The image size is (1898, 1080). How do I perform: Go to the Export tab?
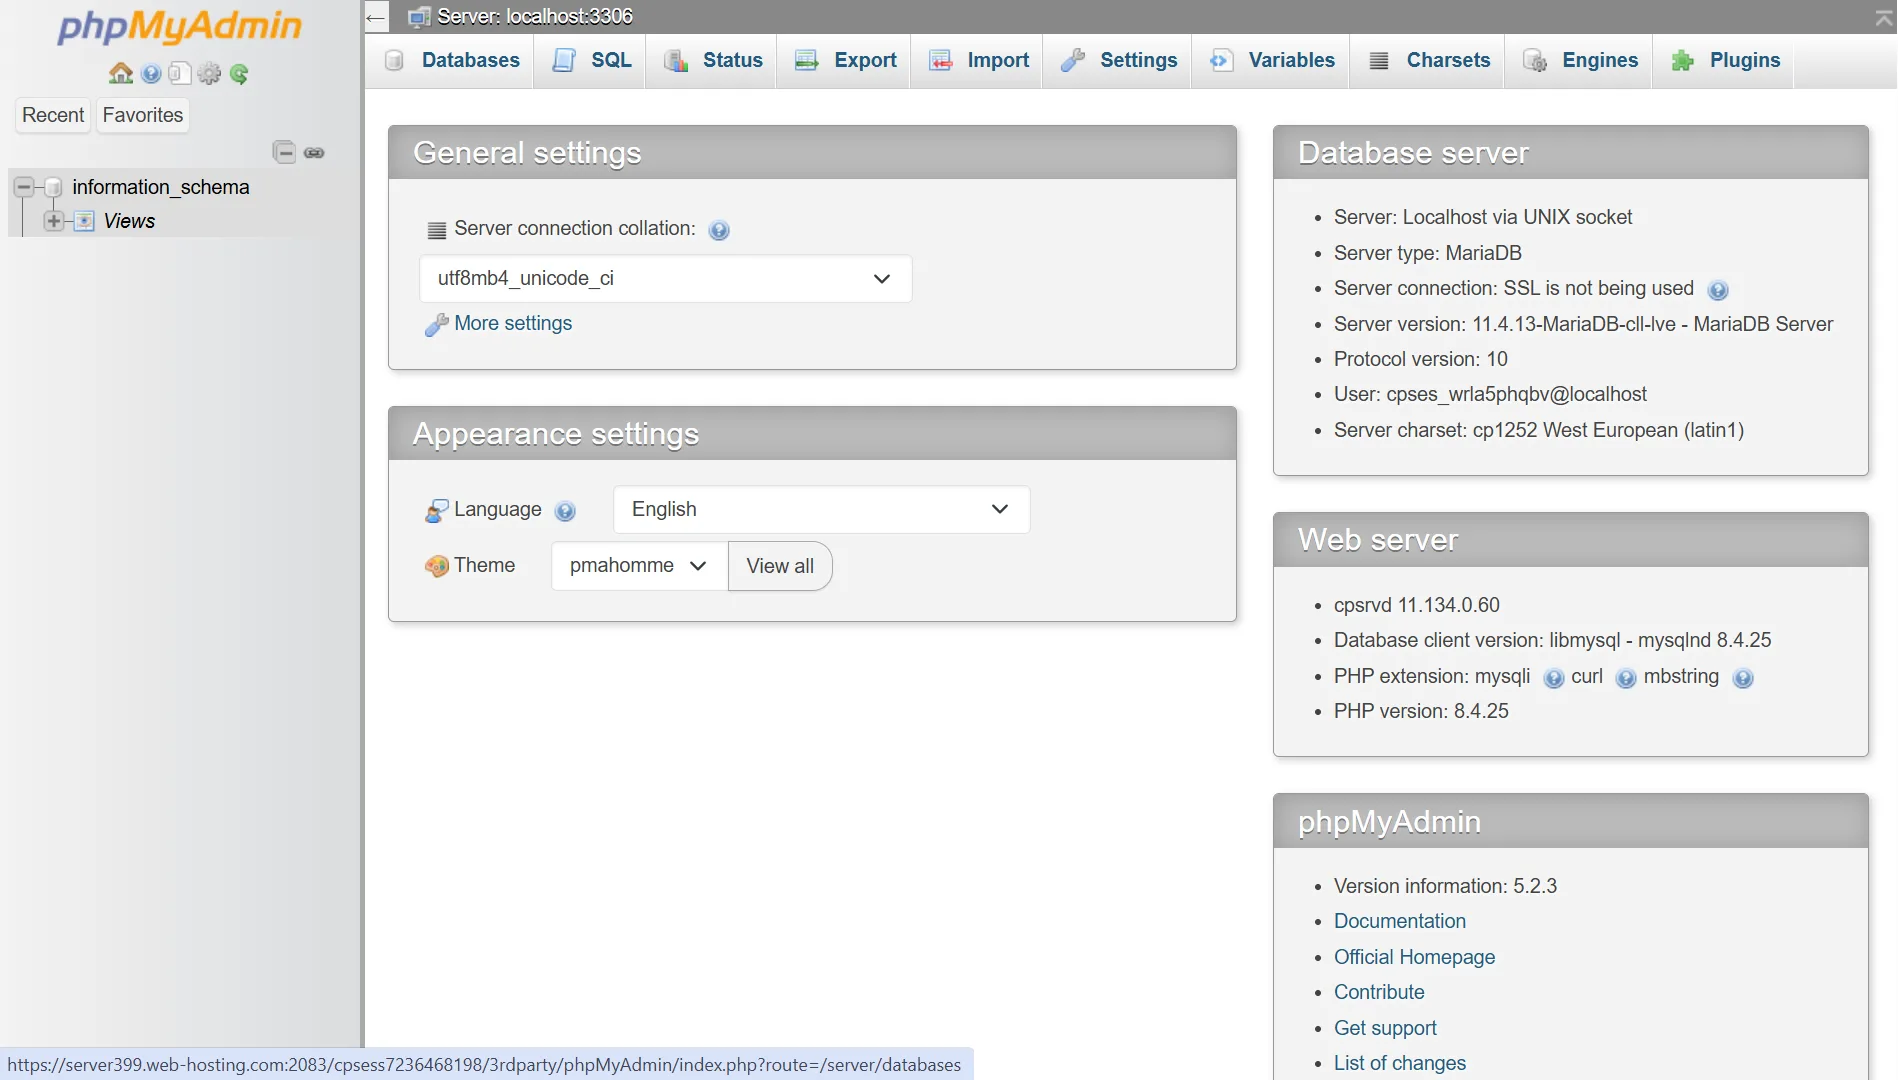tap(845, 60)
